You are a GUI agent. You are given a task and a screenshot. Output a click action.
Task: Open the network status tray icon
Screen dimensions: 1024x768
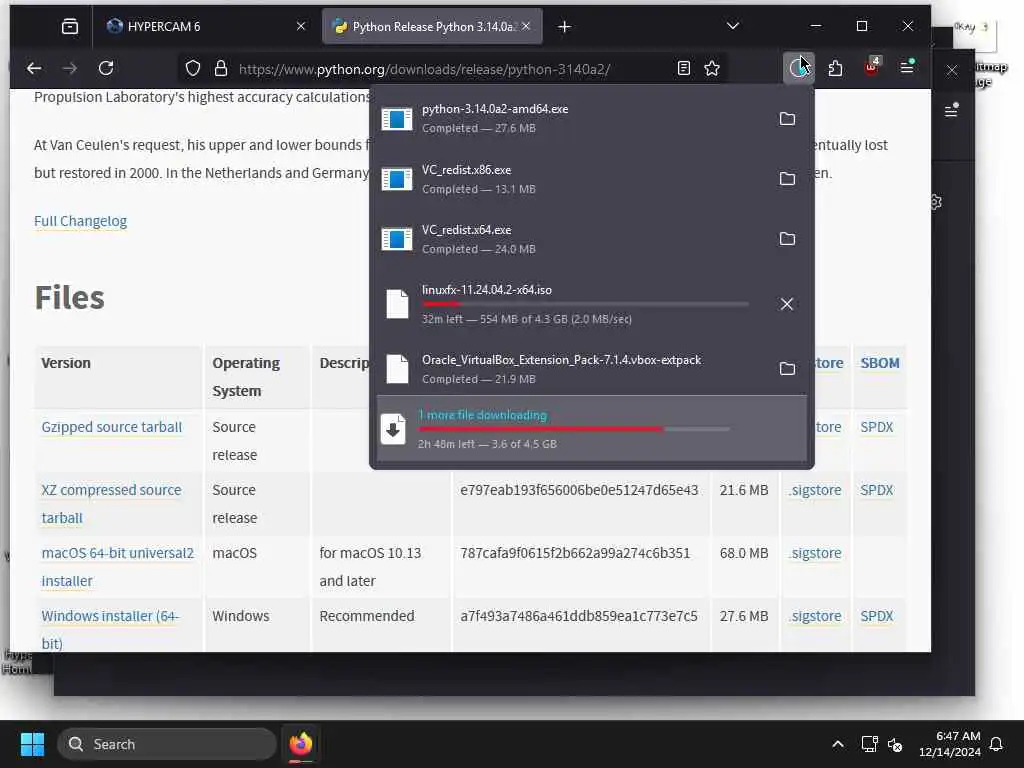tap(869, 744)
